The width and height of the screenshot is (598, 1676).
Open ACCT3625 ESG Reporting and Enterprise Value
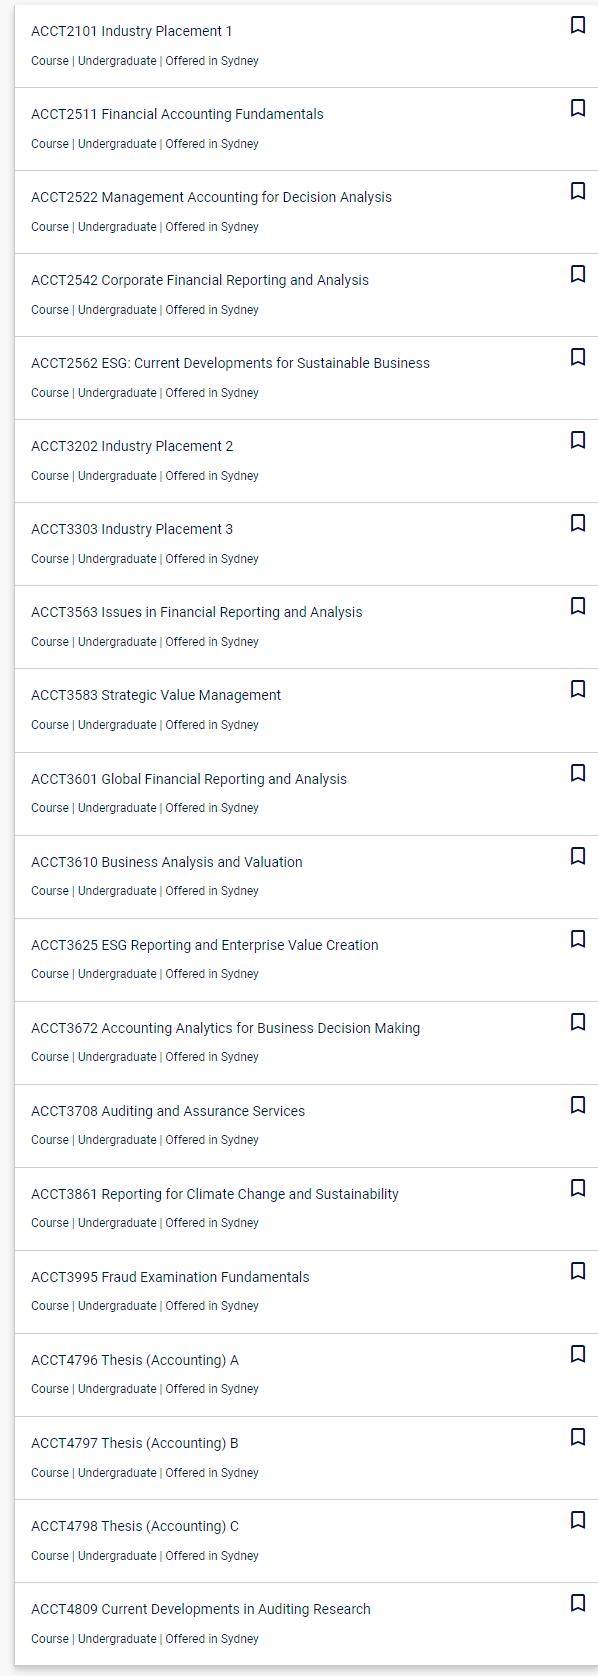[205, 945]
